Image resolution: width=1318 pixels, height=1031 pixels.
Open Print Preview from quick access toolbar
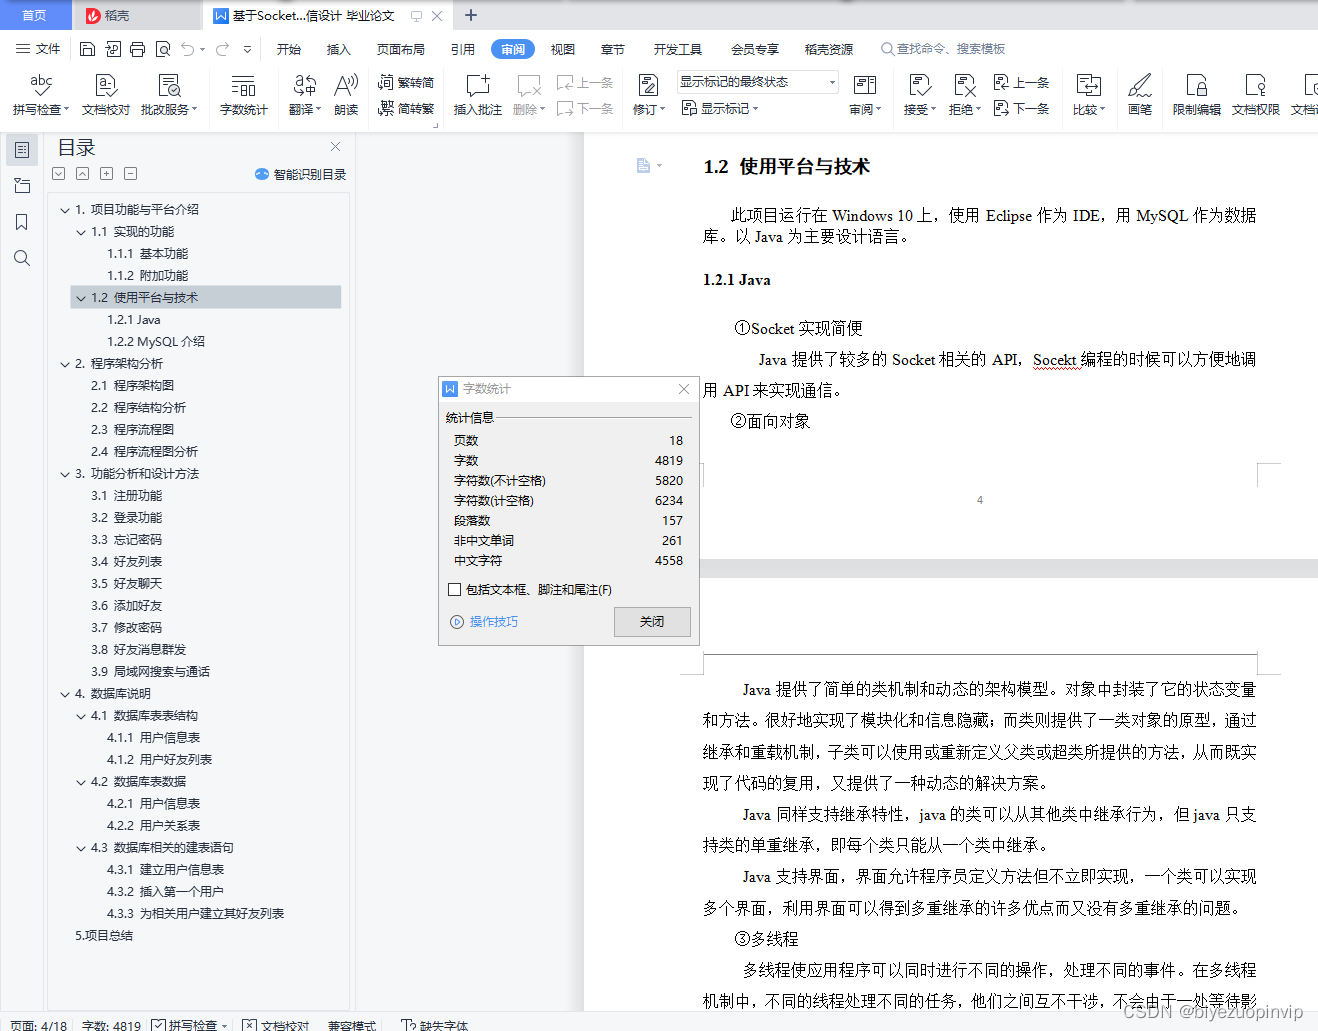(162, 49)
